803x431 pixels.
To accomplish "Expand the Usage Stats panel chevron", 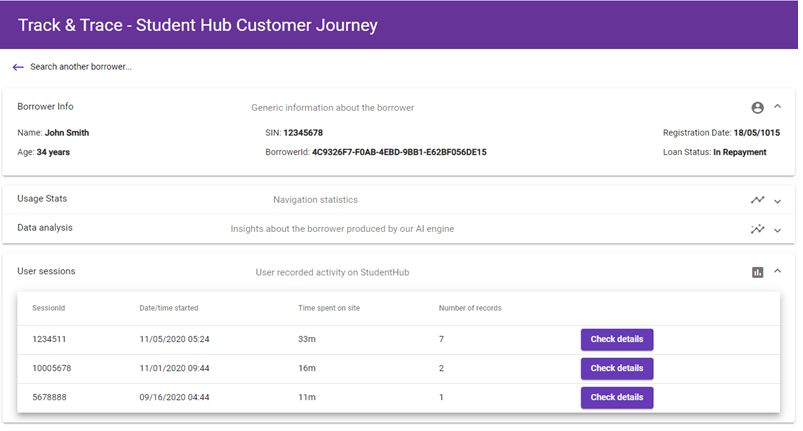I will tap(777, 201).
